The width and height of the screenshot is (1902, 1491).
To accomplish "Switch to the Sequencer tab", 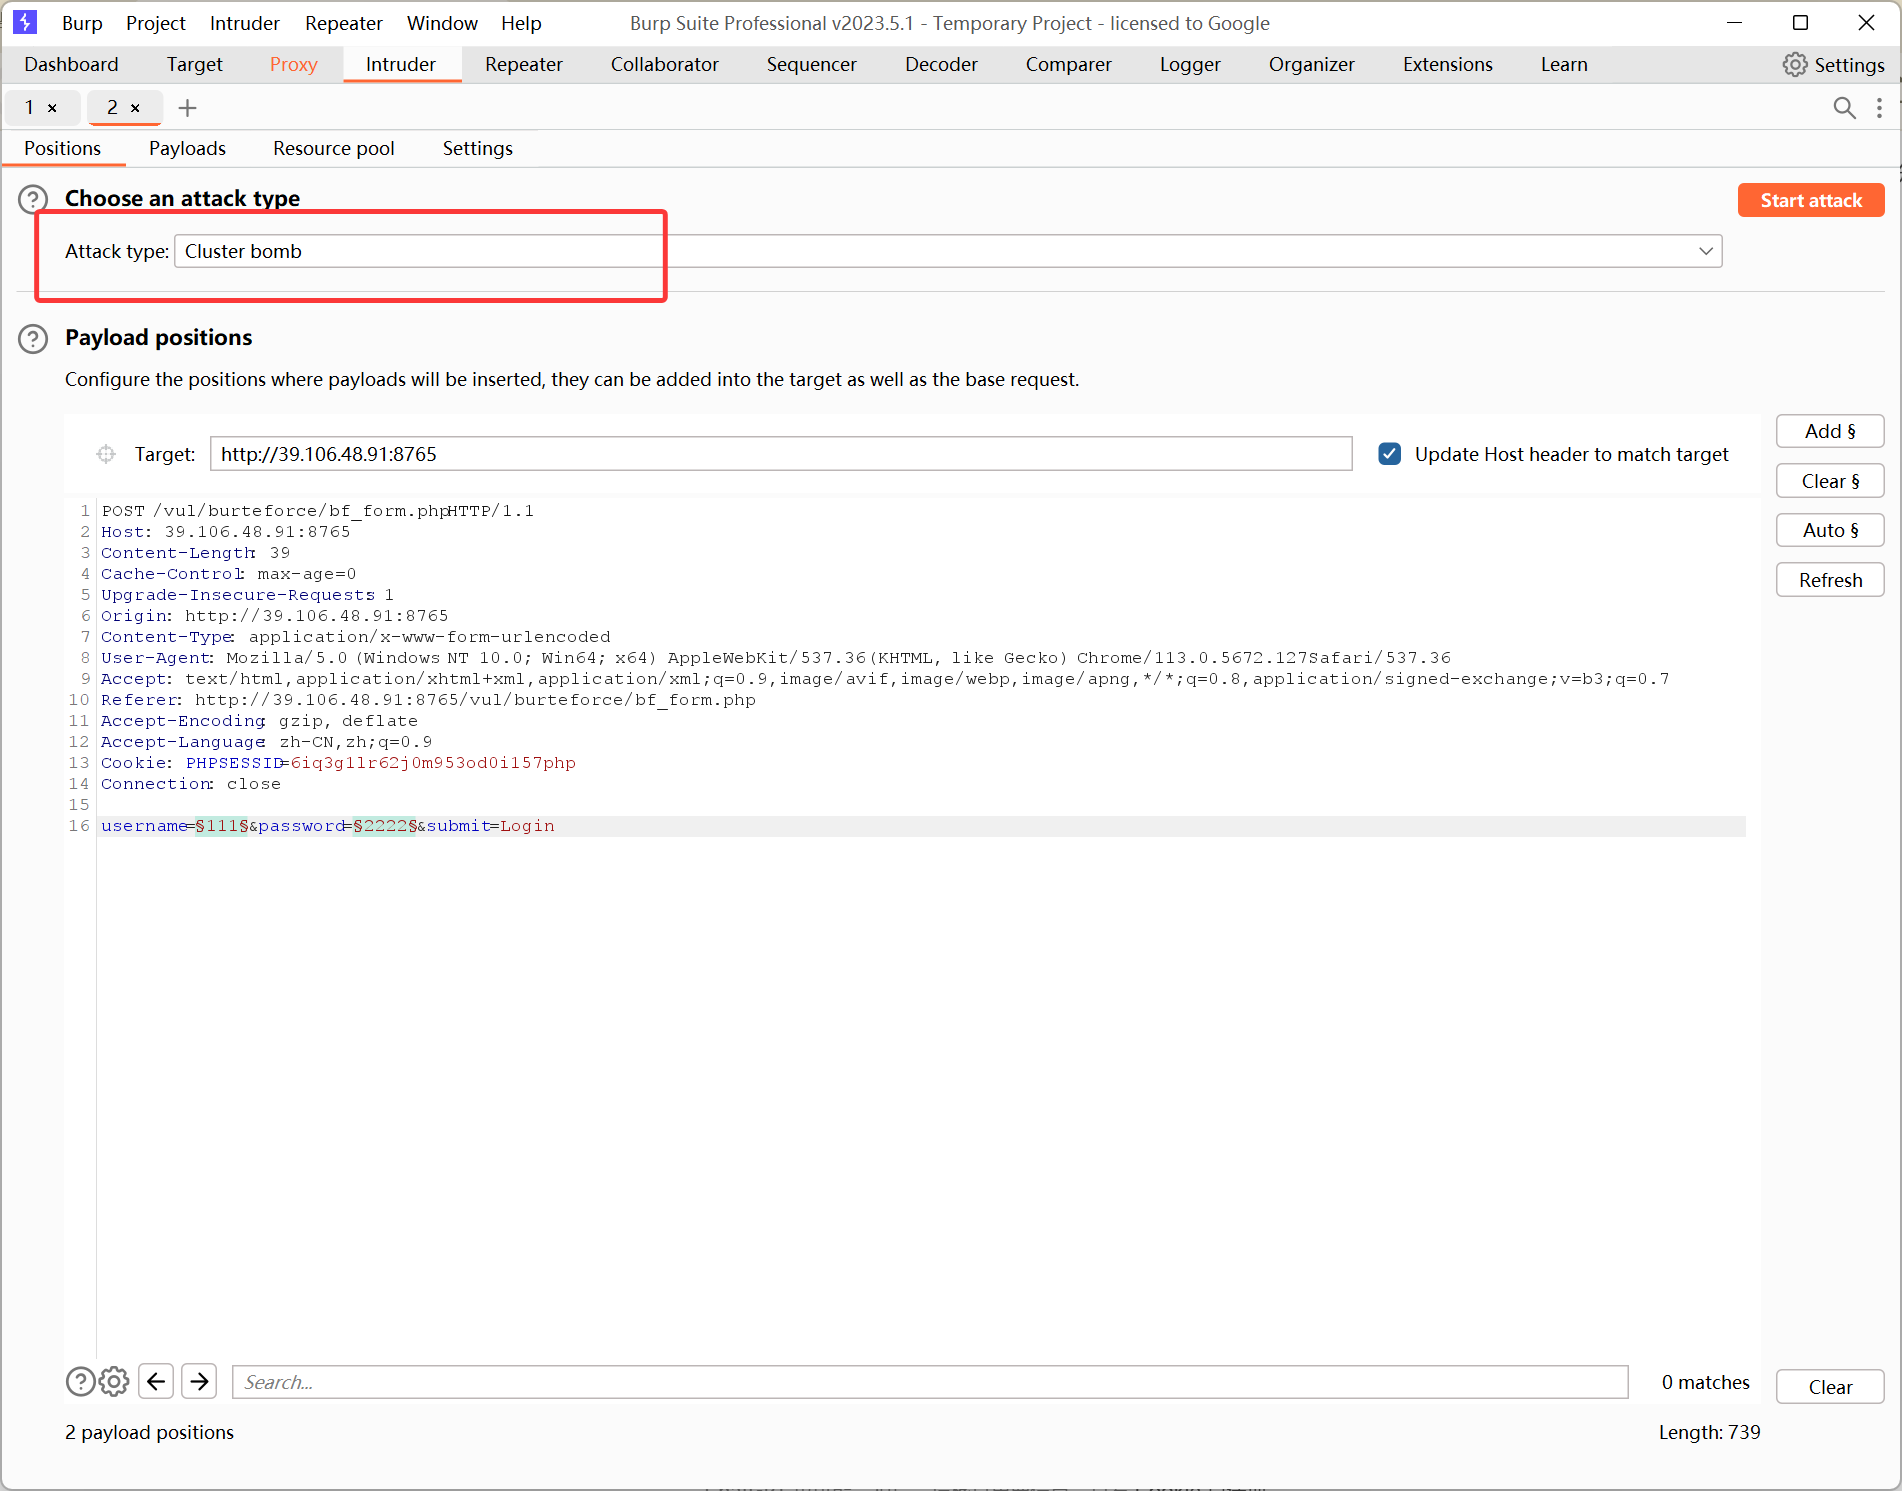I will pyautogui.click(x=812, y=64).
